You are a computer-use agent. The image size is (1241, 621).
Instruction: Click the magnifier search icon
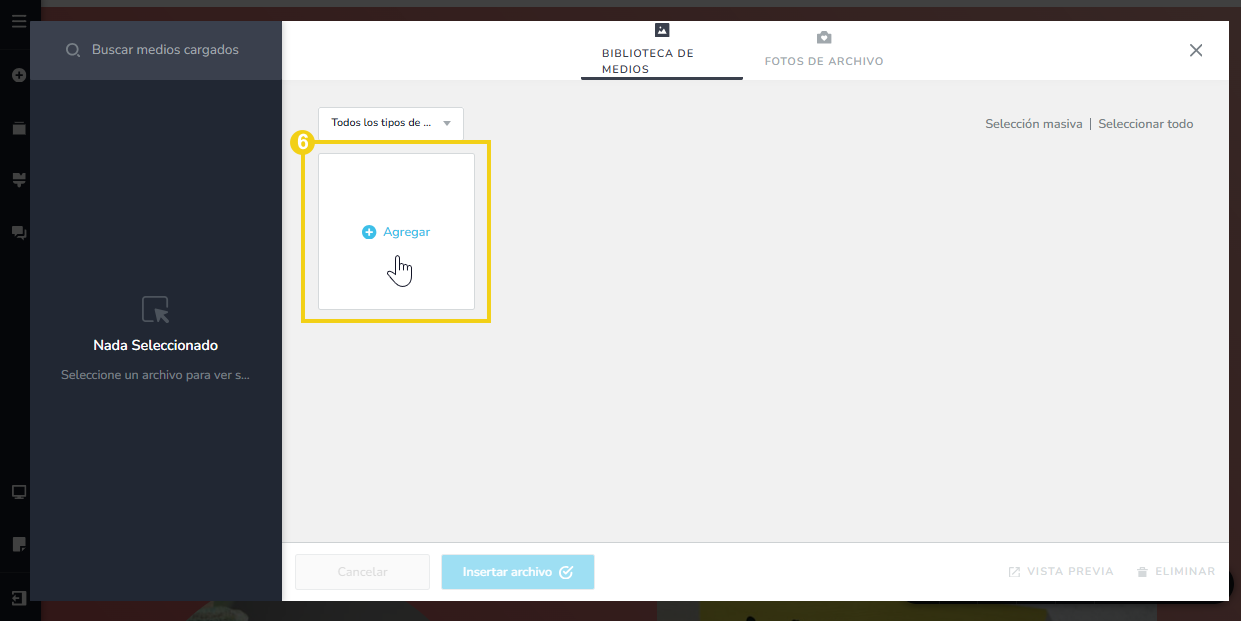click(x=73, y=50)
